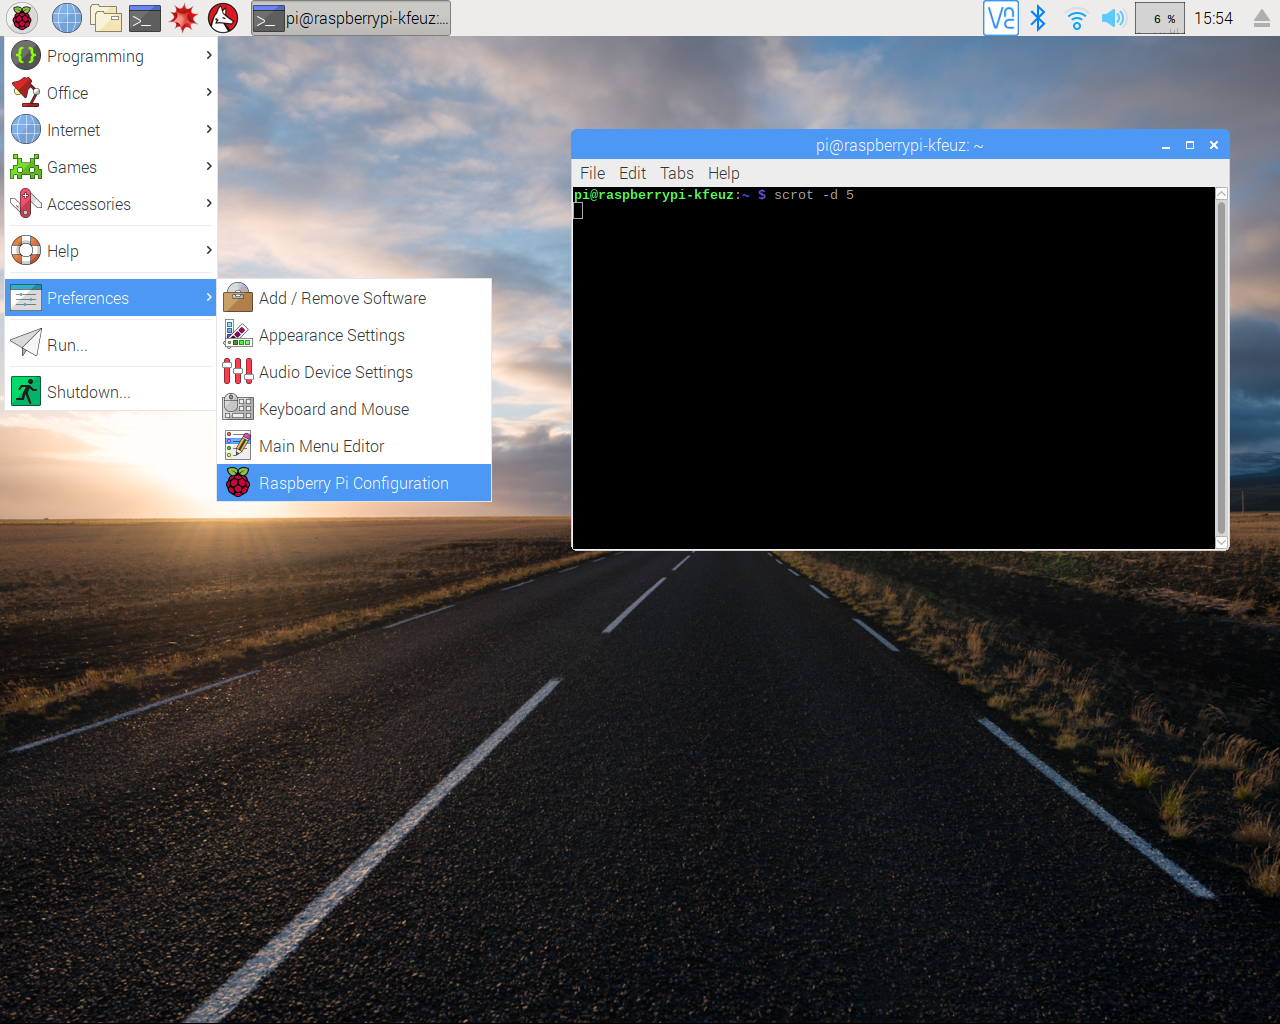Viewport: 1280px width, 1024px height.
Task: Click the Games space invader icon
Action: 26,167
